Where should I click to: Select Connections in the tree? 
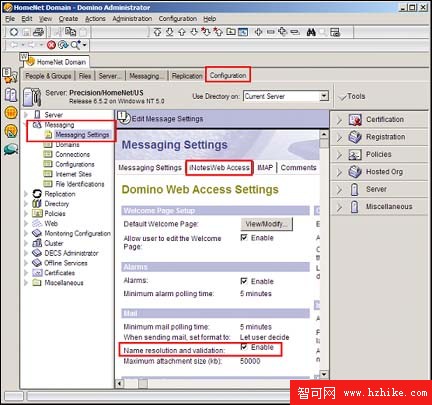73,154
